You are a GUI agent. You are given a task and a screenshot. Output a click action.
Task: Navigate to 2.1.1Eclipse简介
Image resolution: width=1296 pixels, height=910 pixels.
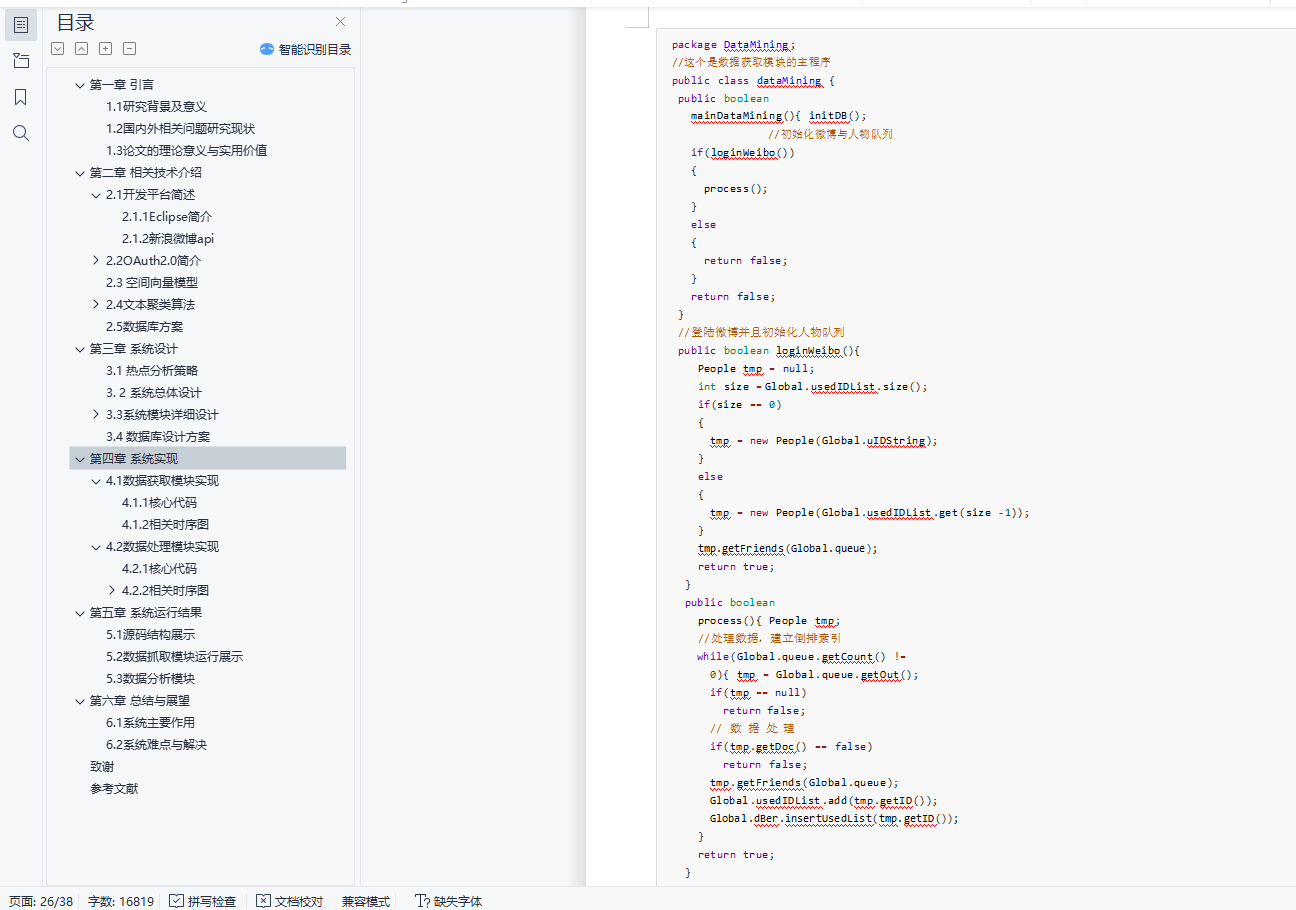[x=167, y=217]
